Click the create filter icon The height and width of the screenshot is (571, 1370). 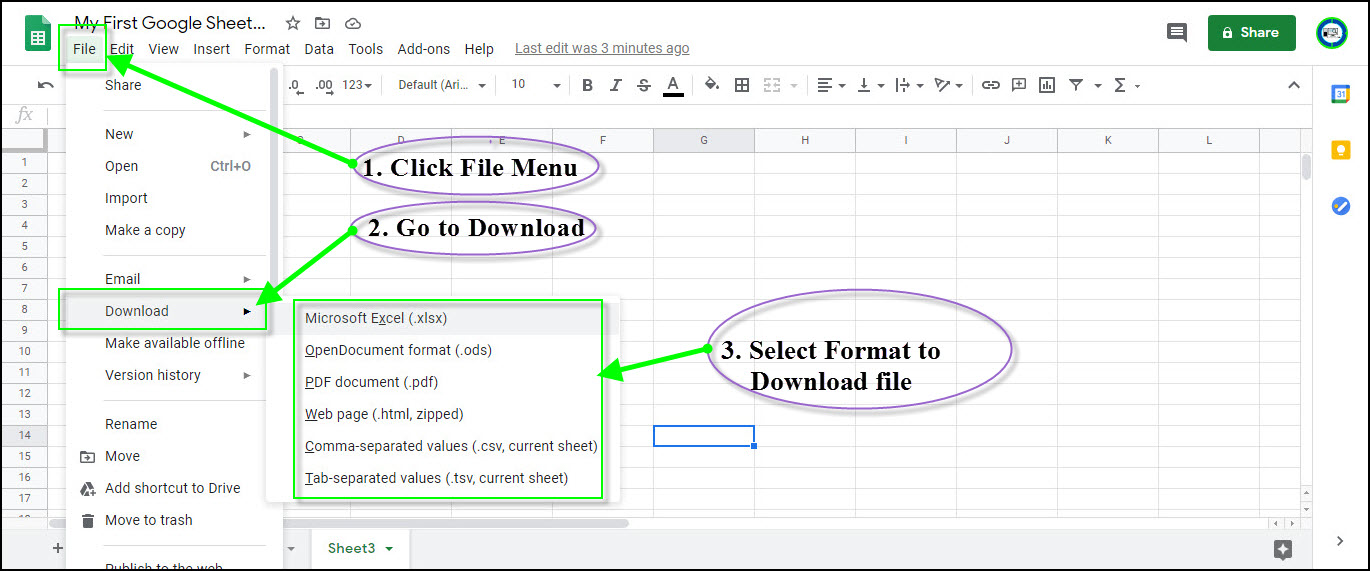click(1076, 85)
